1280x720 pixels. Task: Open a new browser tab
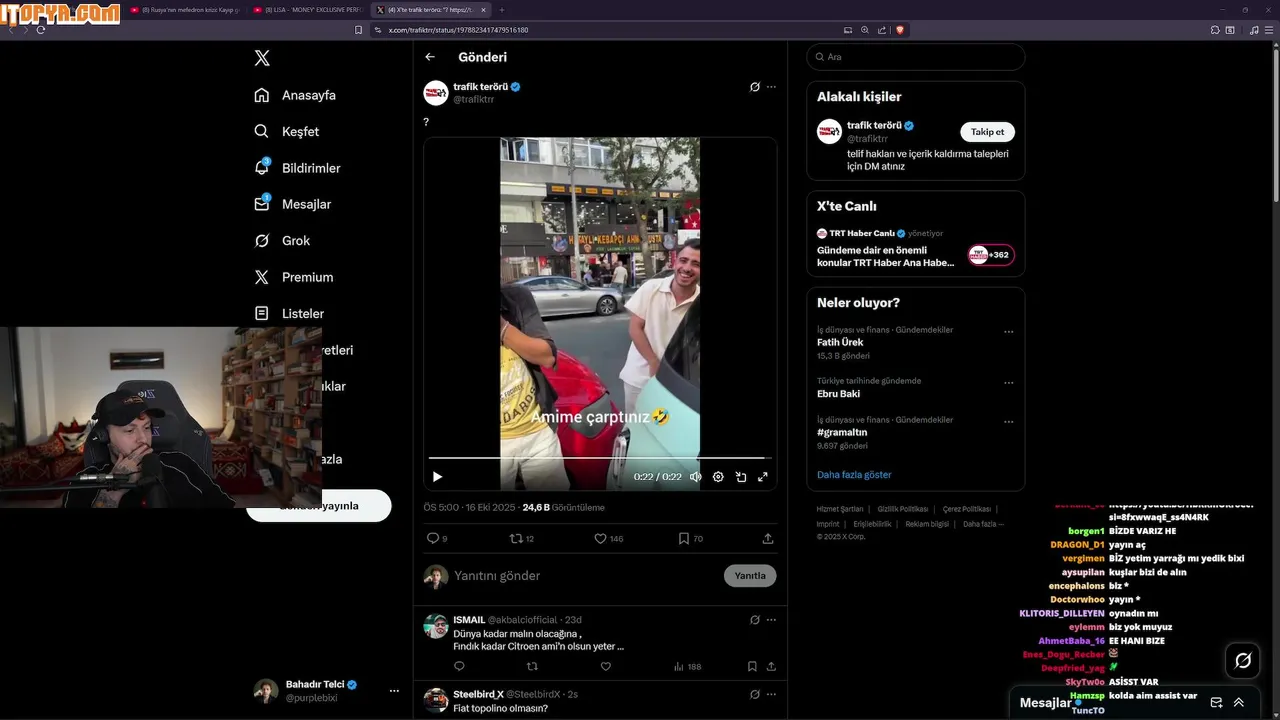(x=502, y=10)
